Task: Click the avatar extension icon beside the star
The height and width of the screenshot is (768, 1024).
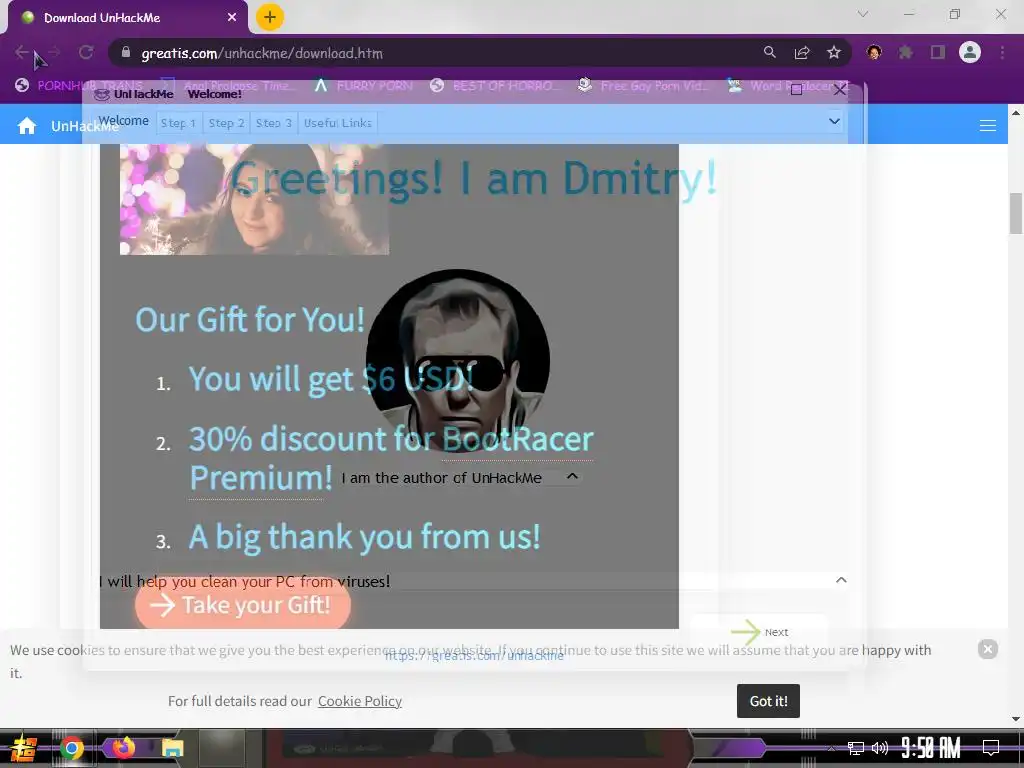Action: coord(874,52)
